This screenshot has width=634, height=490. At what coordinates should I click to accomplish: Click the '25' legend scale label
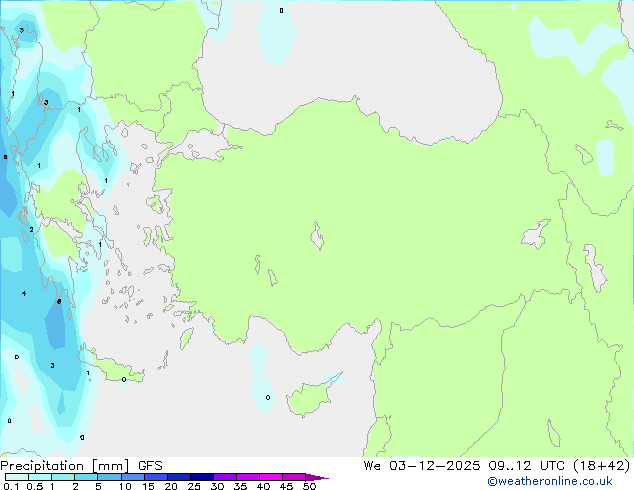click(194, 486)
